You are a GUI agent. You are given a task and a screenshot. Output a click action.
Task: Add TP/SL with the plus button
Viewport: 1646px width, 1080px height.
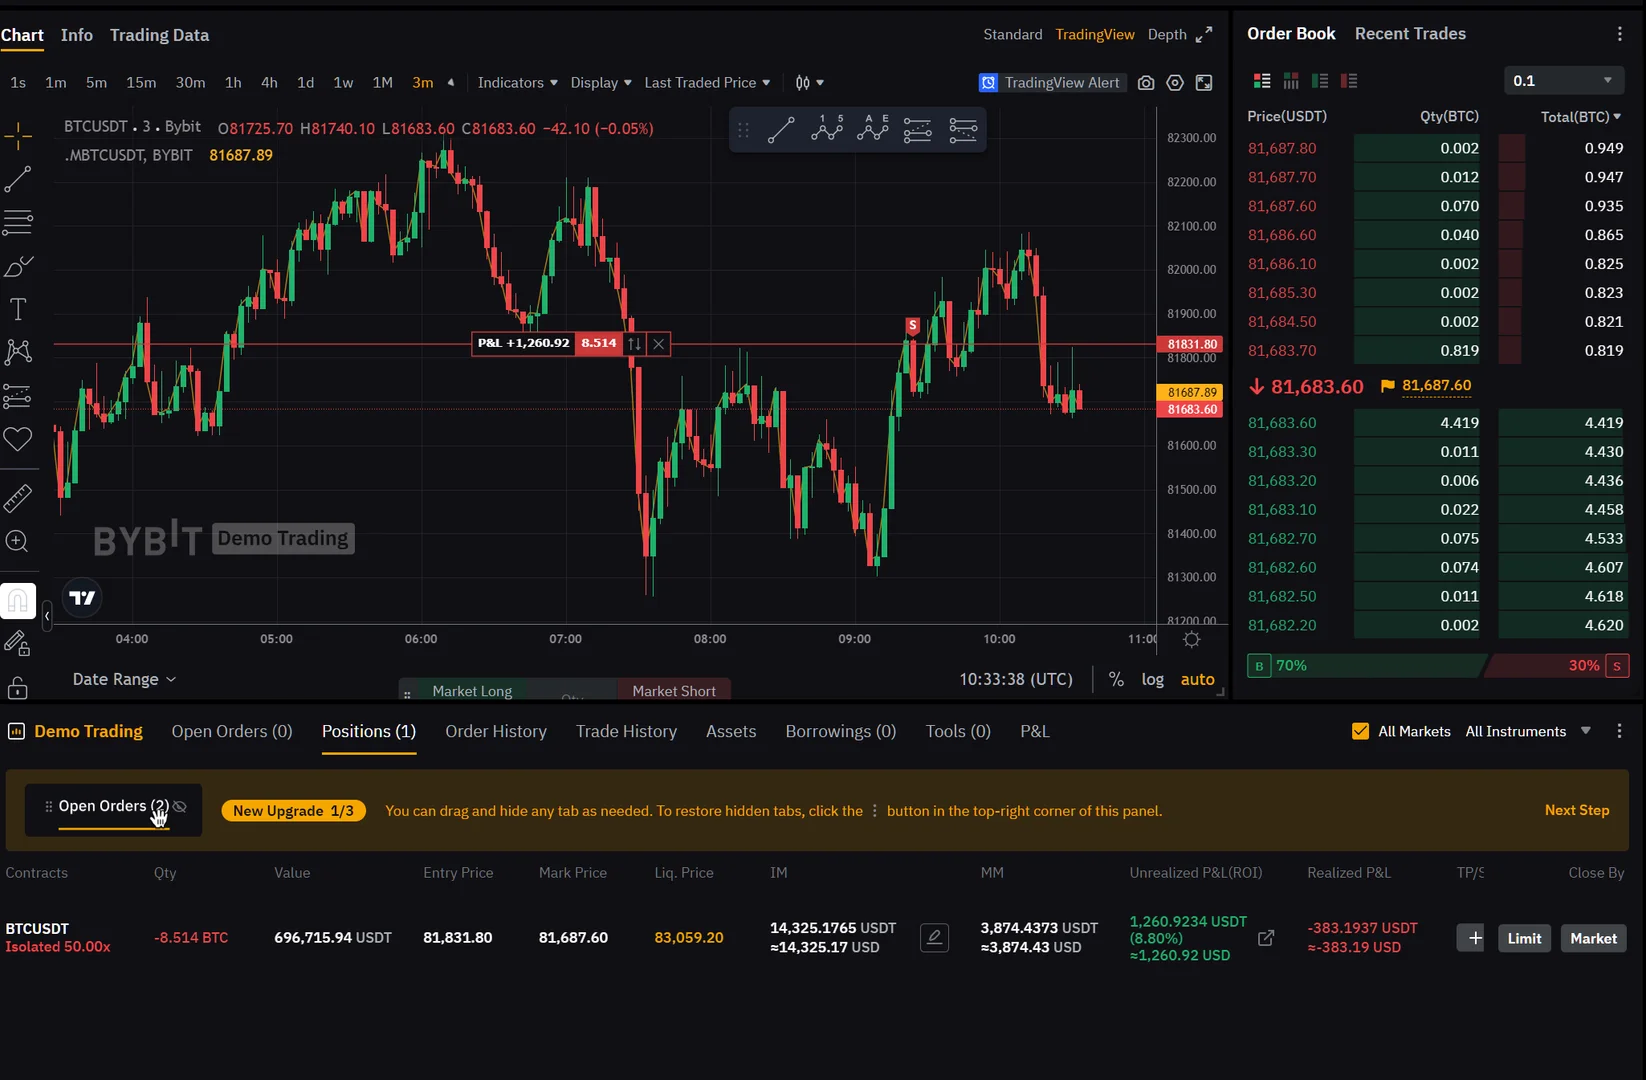(1470, 938)
